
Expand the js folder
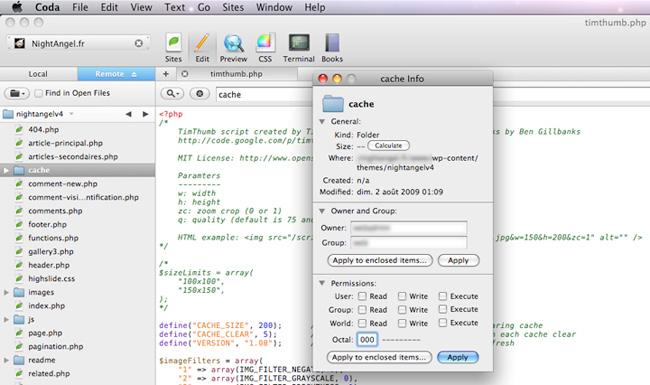(x=6, y=320)
